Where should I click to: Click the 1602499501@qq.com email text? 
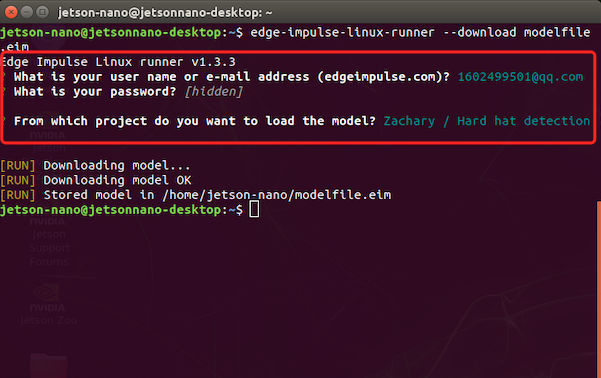pyautogui.click(x=520, y=77)
